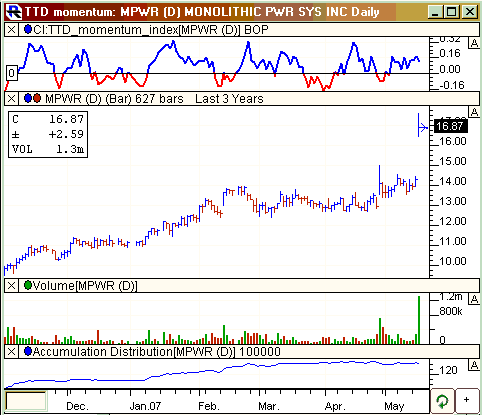This screenshot has width=482, height=415.
Task: Click blue dot of TTD_momentum_index indicator
Action: coord(28,30)
